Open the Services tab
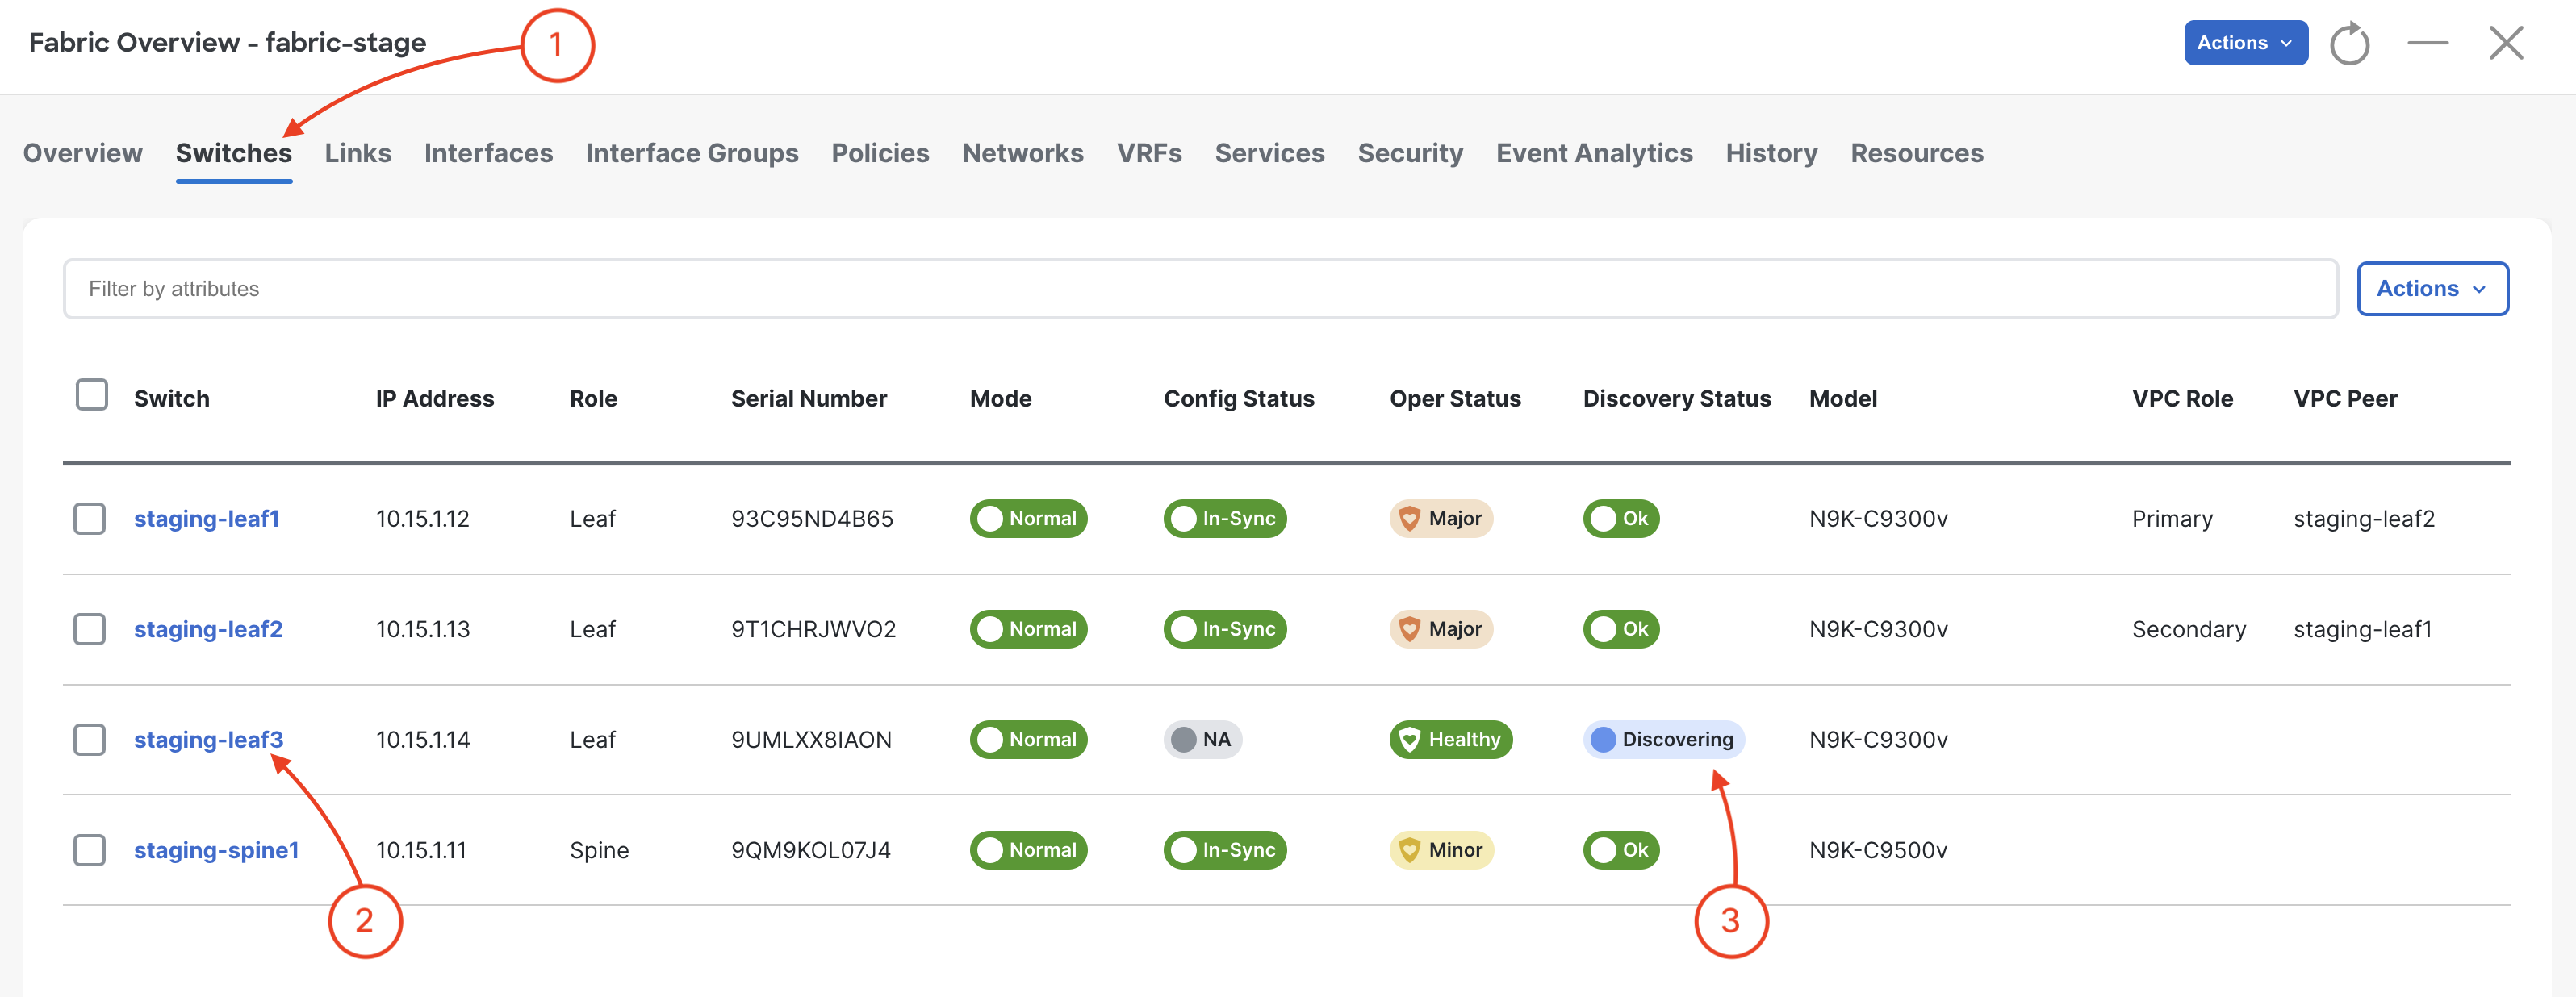Screen dimensions: 2576x997 pos(1269,153)
